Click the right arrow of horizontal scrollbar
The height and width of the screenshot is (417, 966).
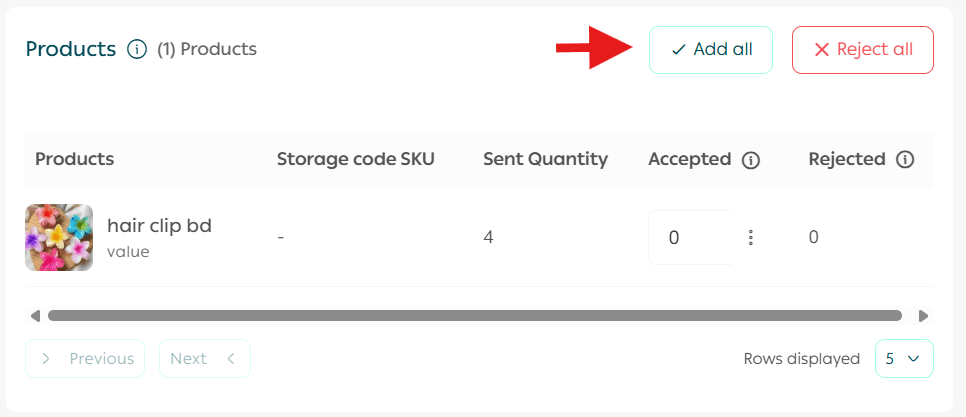tap(923, 316)
